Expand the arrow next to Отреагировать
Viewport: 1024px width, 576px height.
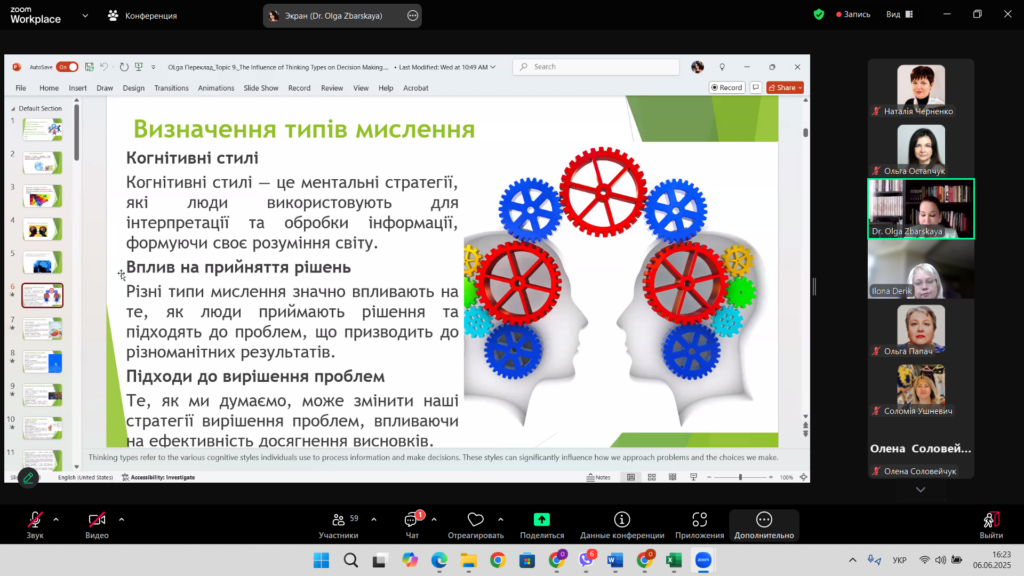pyautogui.click(x=500, y=520)
